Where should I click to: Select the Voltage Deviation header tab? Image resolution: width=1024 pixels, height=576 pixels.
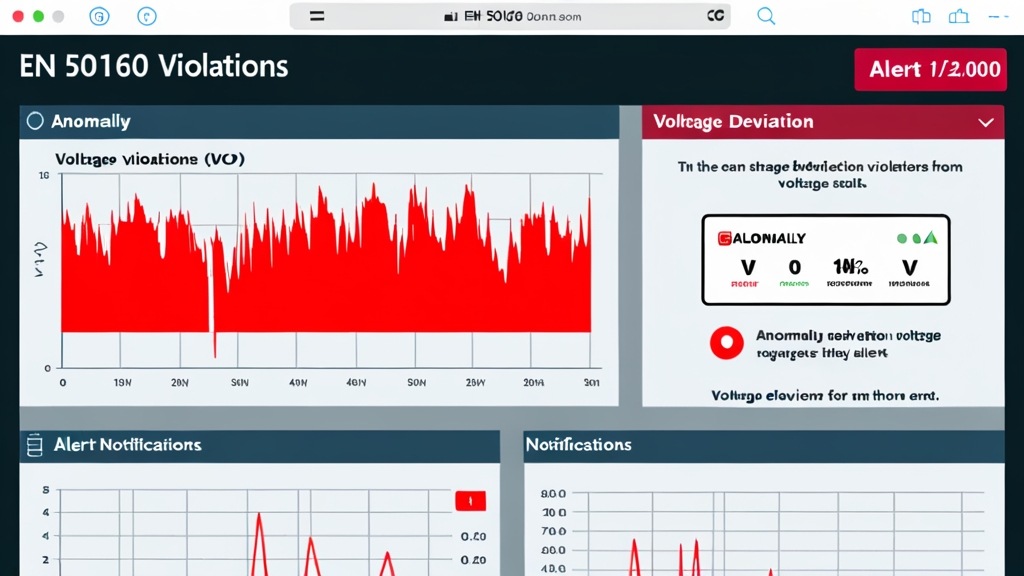(733, 122)
